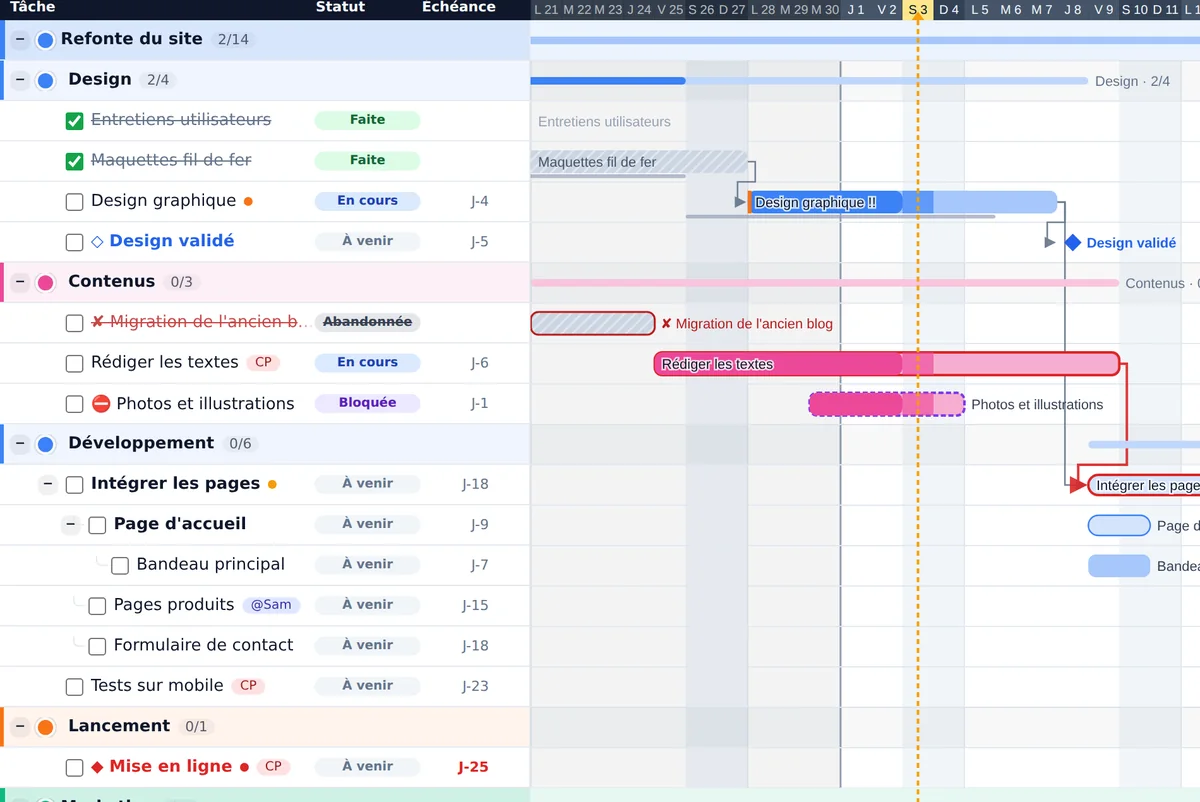Click the red diamond icon of Mise en ligne
The width and height of the screenshot is (1200, 802).
[97, 767]
